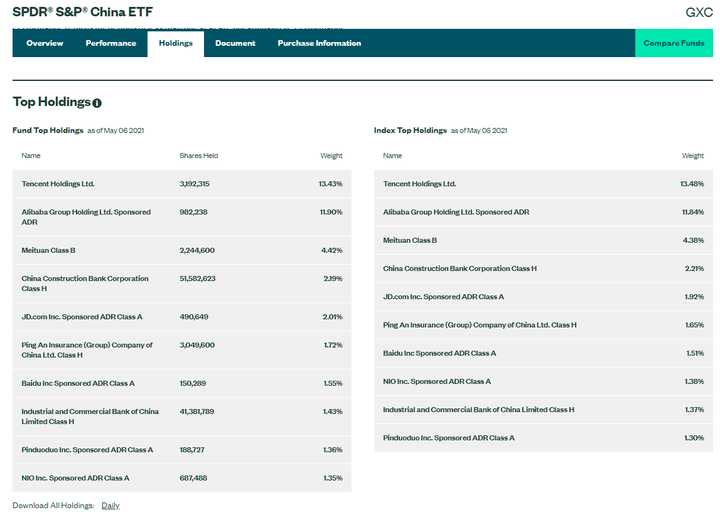The height and width of the screenshot is (515, 720).
Task: Select Alibaba Group Holding in Index holdings
Action: tap(456, 212)
